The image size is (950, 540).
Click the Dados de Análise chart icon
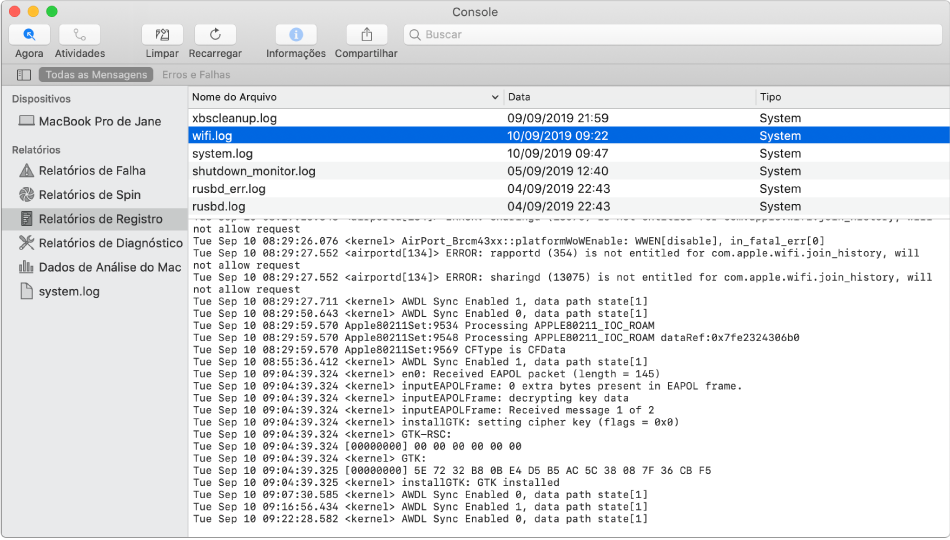[26, 267]
